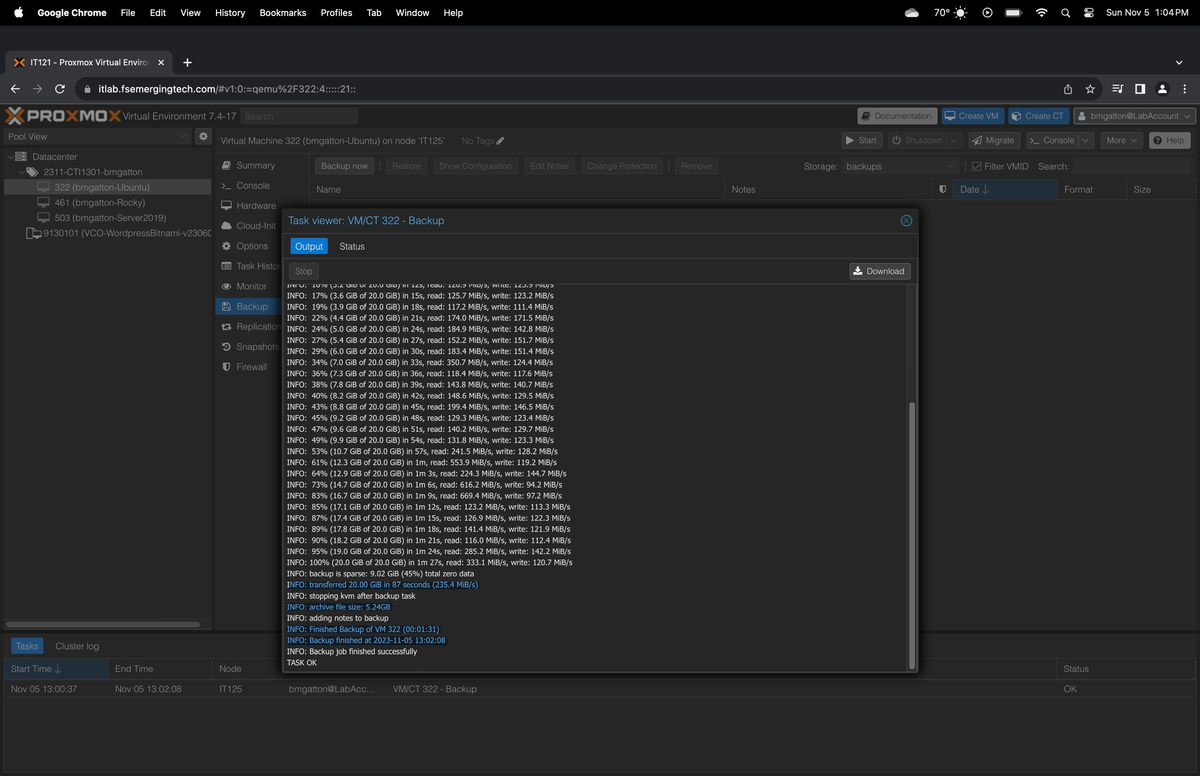
Task: Open the bmgatton@LabAccount user menu
Action: [1134, 116]
